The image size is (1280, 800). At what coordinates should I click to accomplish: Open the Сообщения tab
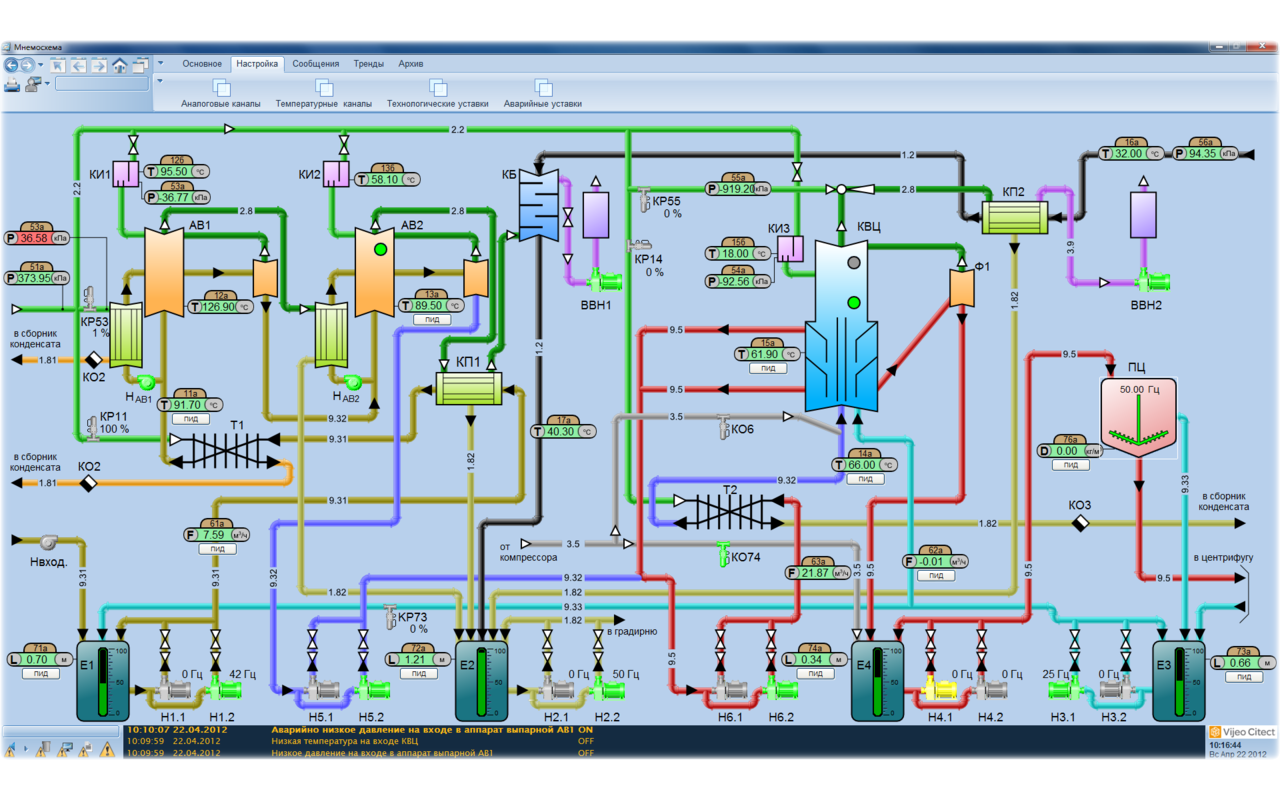tap(315, 64)
